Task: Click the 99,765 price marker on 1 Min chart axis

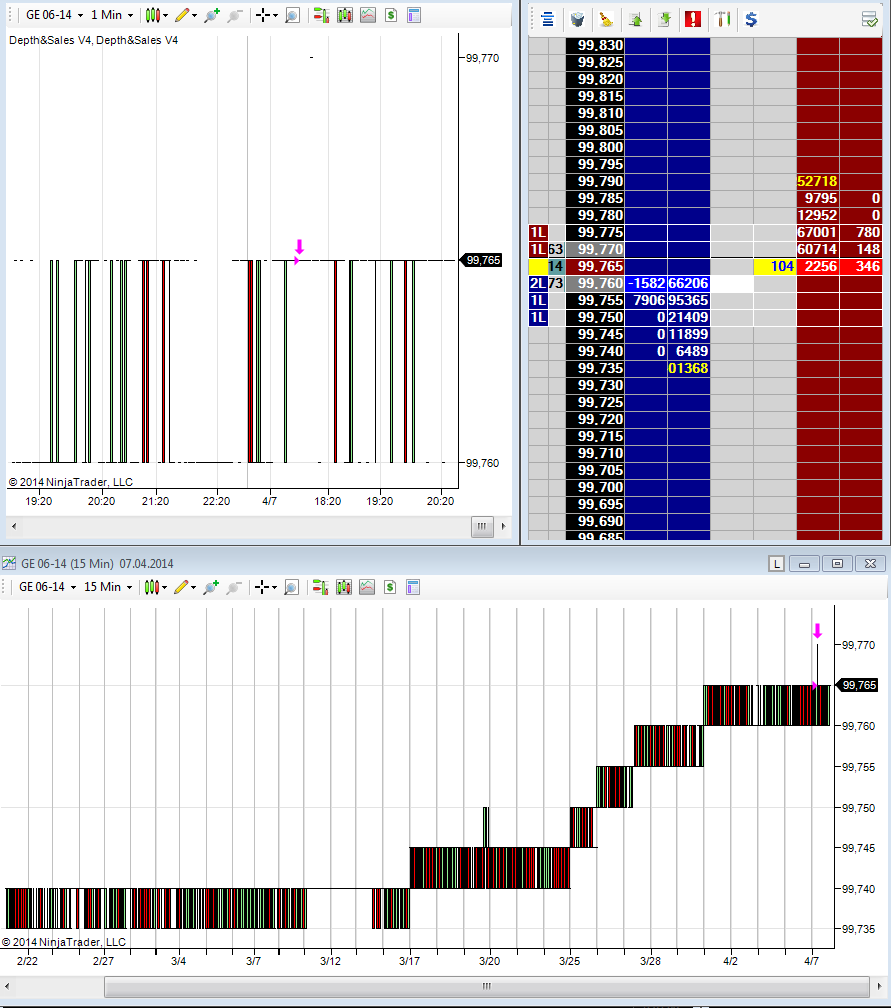Action: click(482, 260)
